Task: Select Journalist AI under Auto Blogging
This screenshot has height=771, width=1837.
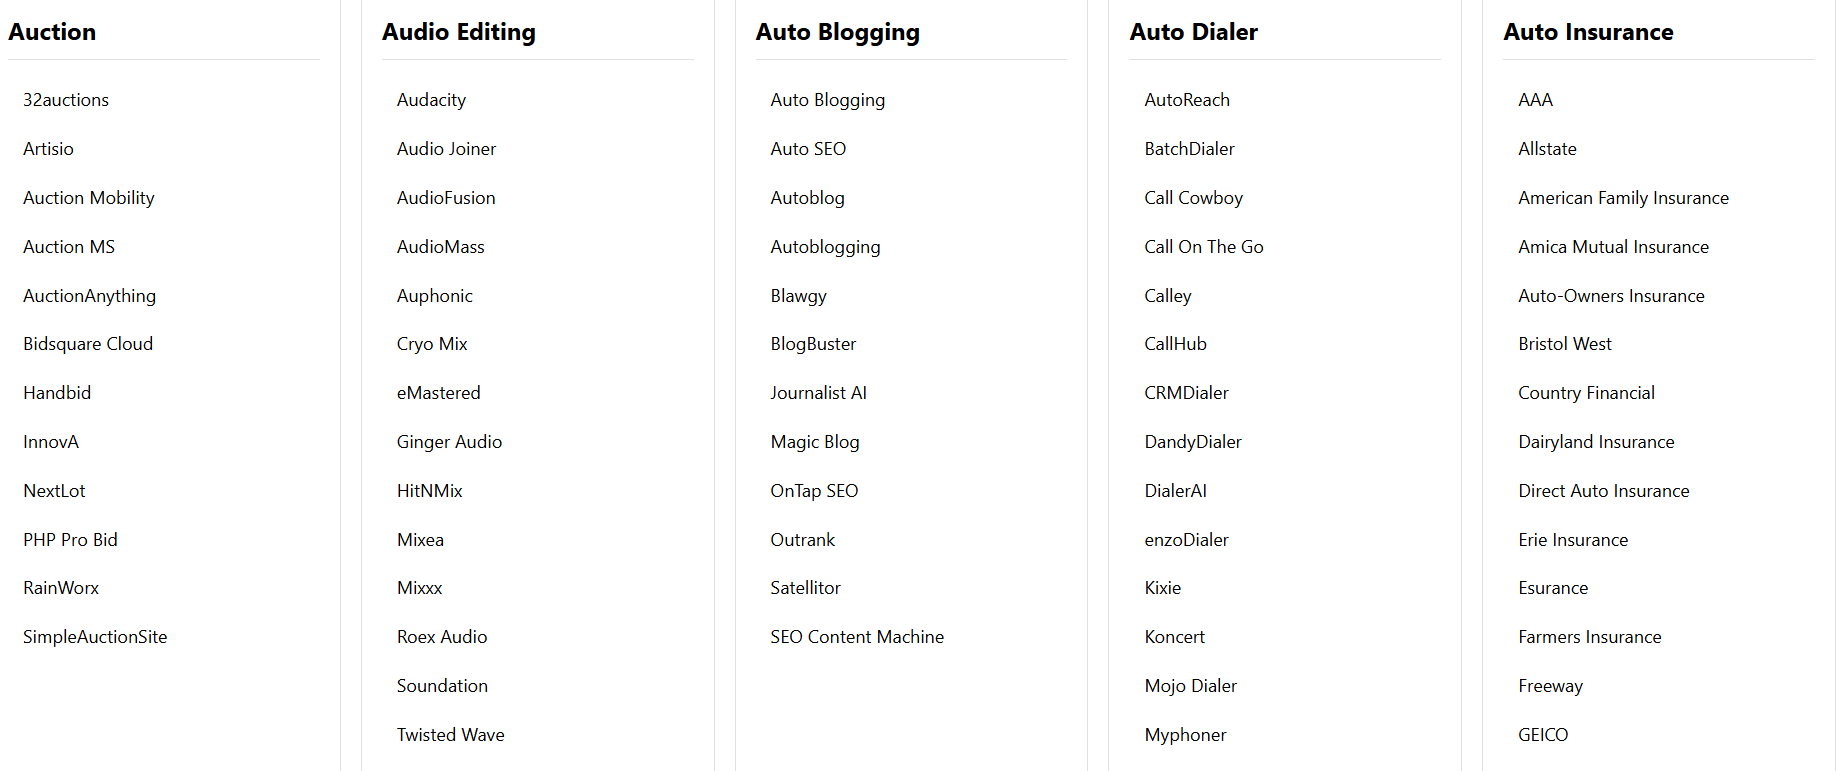Action: (x=819, y=392)
